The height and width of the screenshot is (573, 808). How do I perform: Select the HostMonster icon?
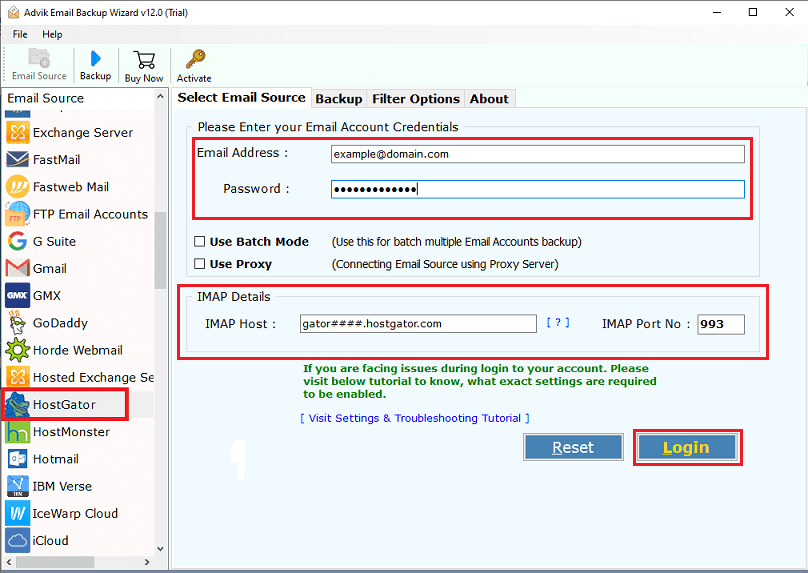(18, 432)
